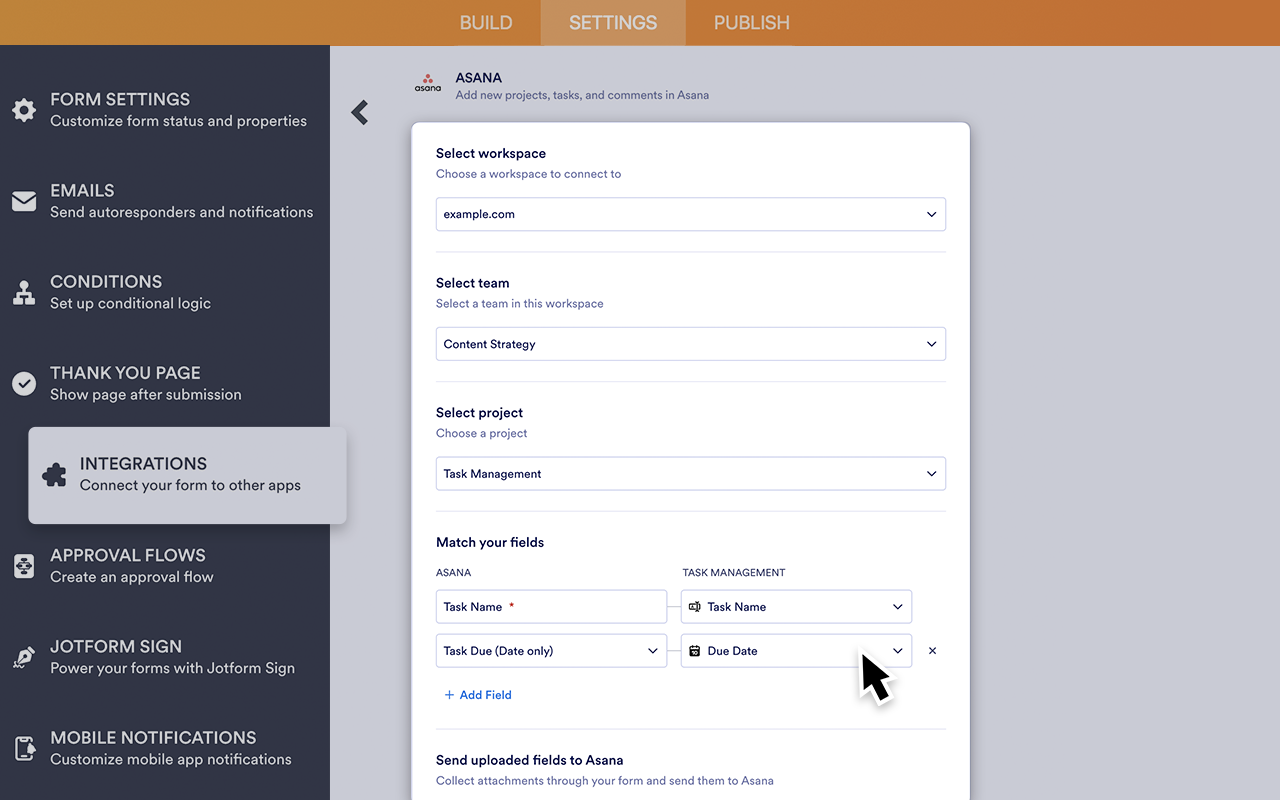This screenshot has height=800, width=1280.
Task: Switch to the Publish tab
Action: pyautogui.click(x=751, y=23)
